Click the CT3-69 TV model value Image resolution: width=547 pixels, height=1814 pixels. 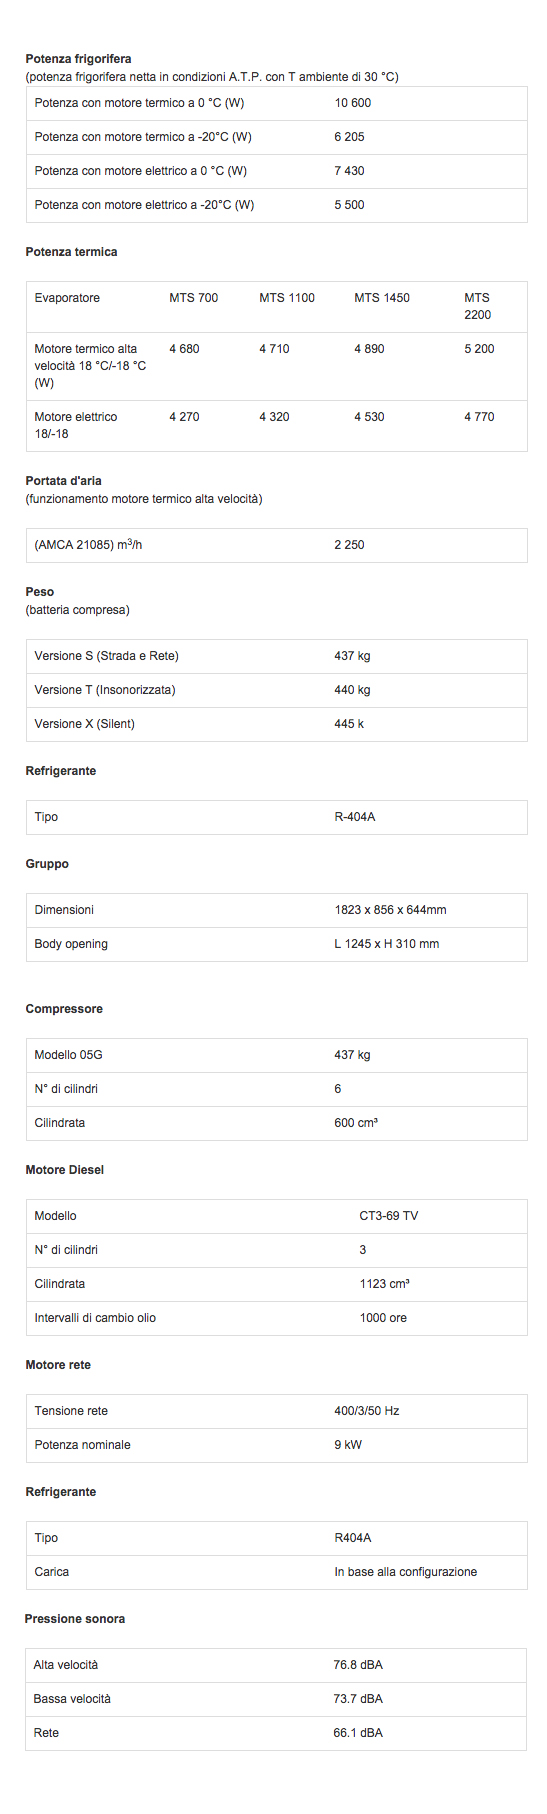click(389, 1216)
